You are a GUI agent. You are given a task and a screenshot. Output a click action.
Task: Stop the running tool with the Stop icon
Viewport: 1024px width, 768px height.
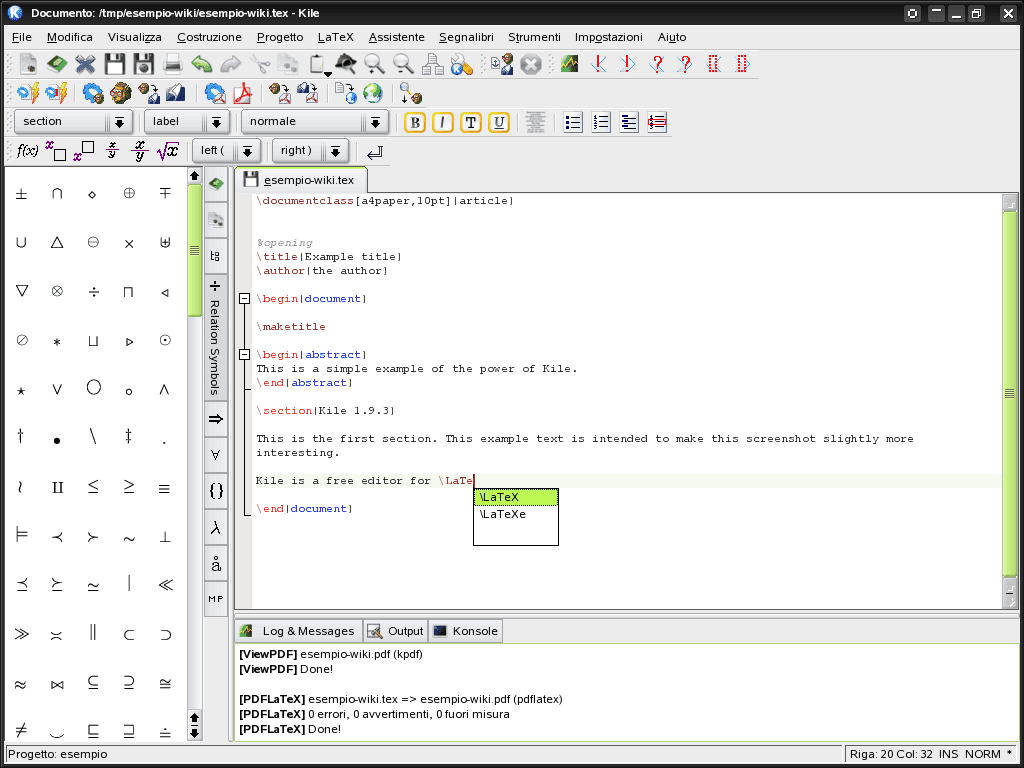531,64
